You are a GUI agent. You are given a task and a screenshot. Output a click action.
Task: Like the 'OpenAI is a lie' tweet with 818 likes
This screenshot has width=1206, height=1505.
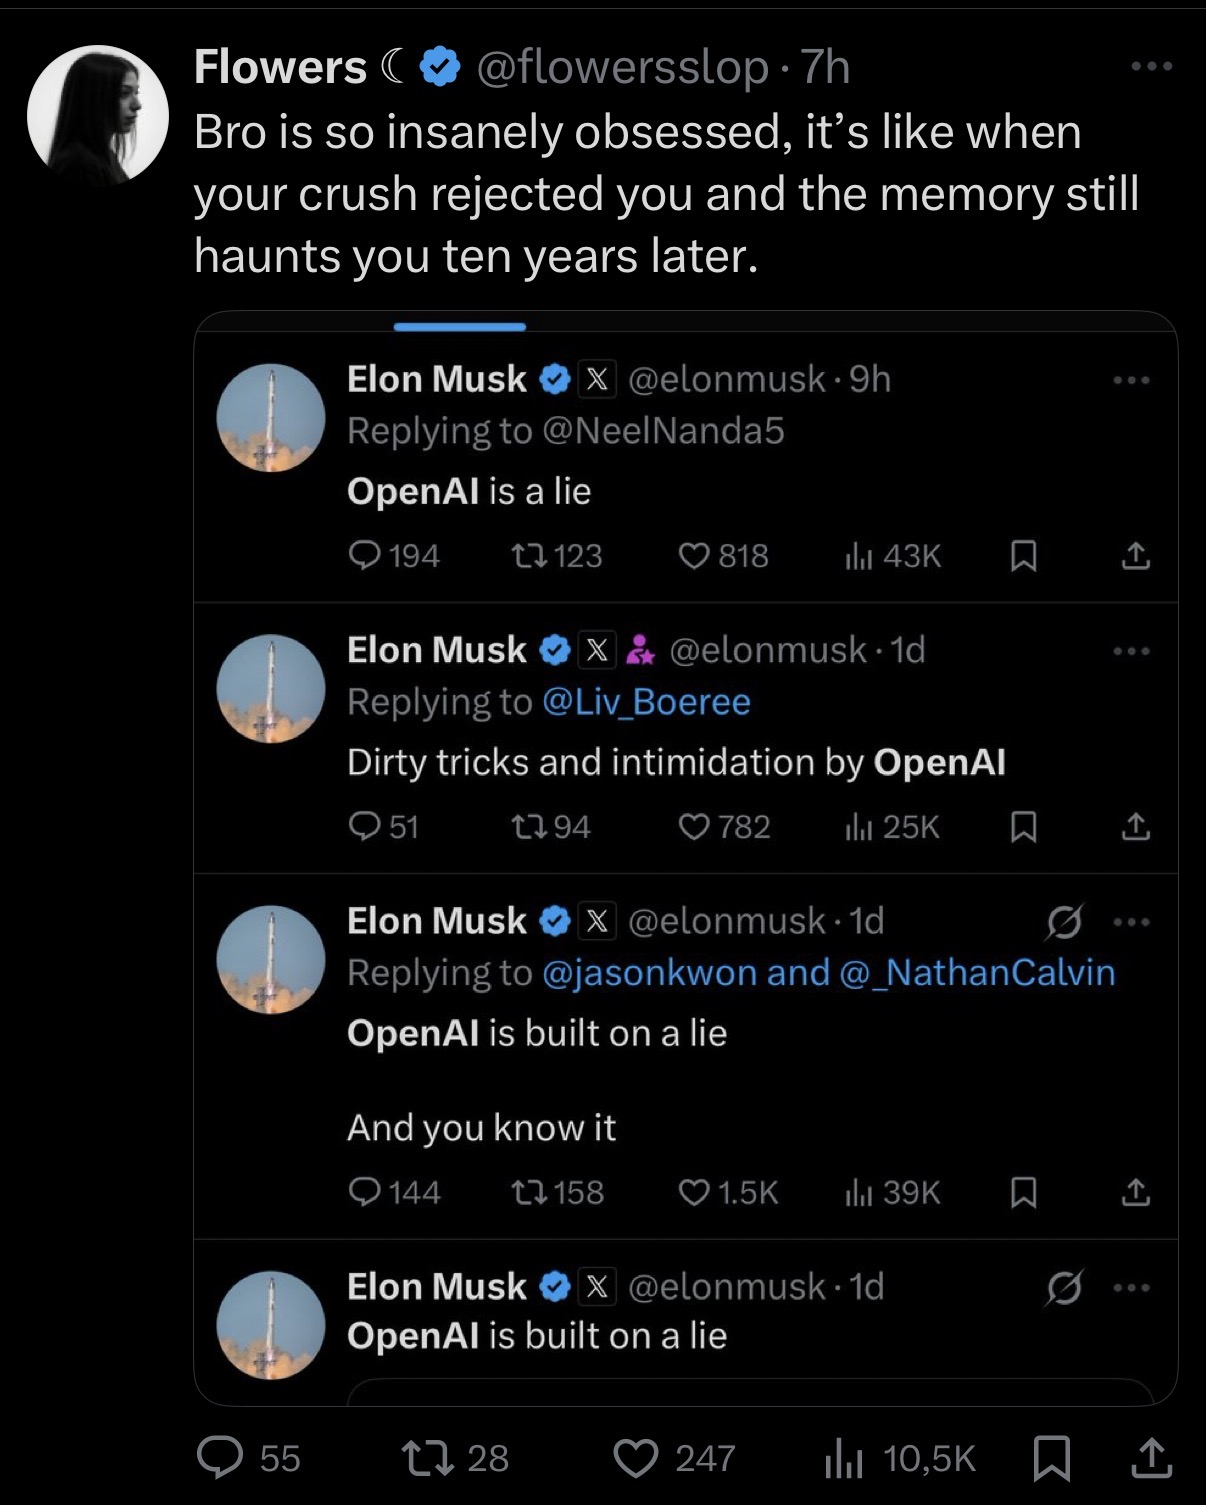point(694,556)
